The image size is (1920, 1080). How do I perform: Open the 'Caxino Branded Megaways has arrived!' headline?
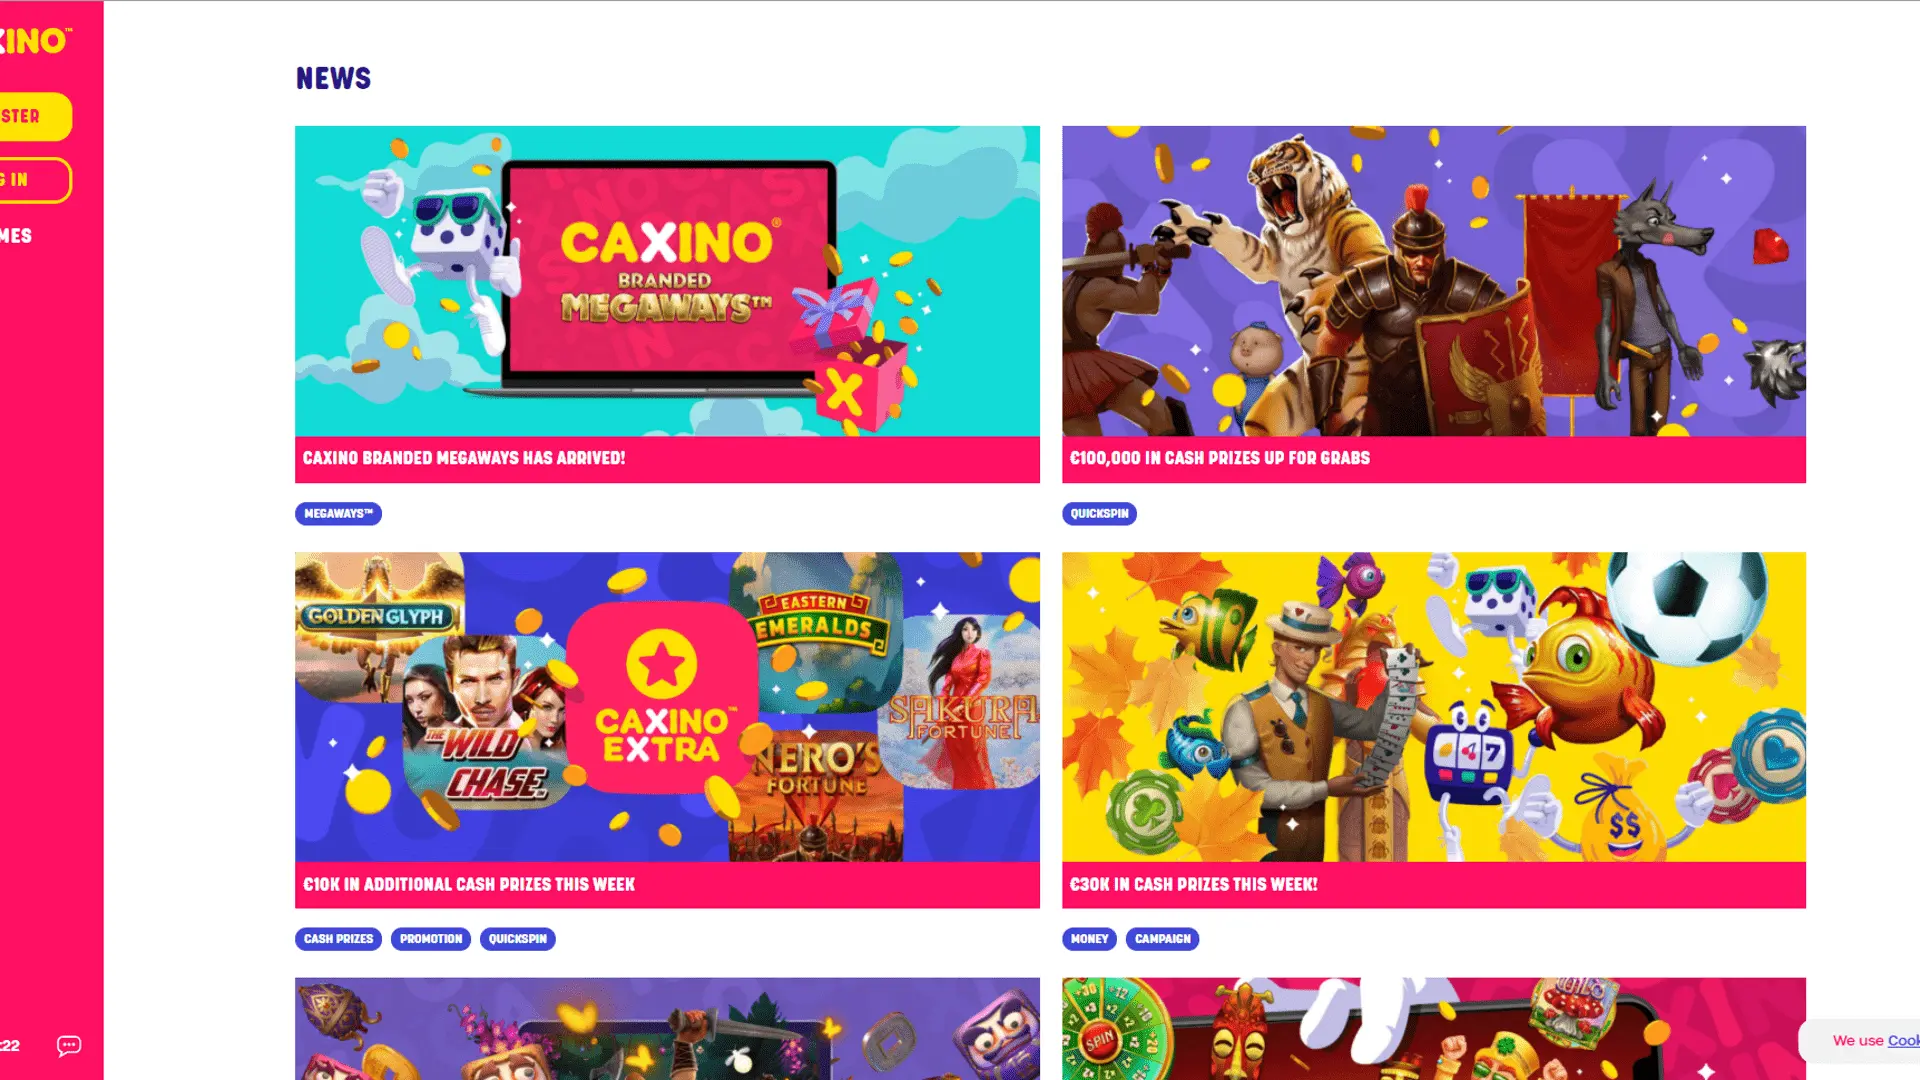point(464,458)
